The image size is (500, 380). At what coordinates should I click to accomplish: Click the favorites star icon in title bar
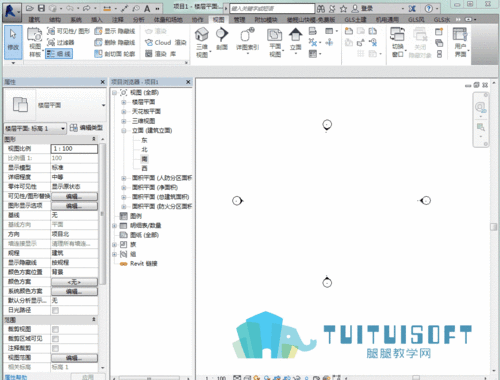tap(343, 9)
